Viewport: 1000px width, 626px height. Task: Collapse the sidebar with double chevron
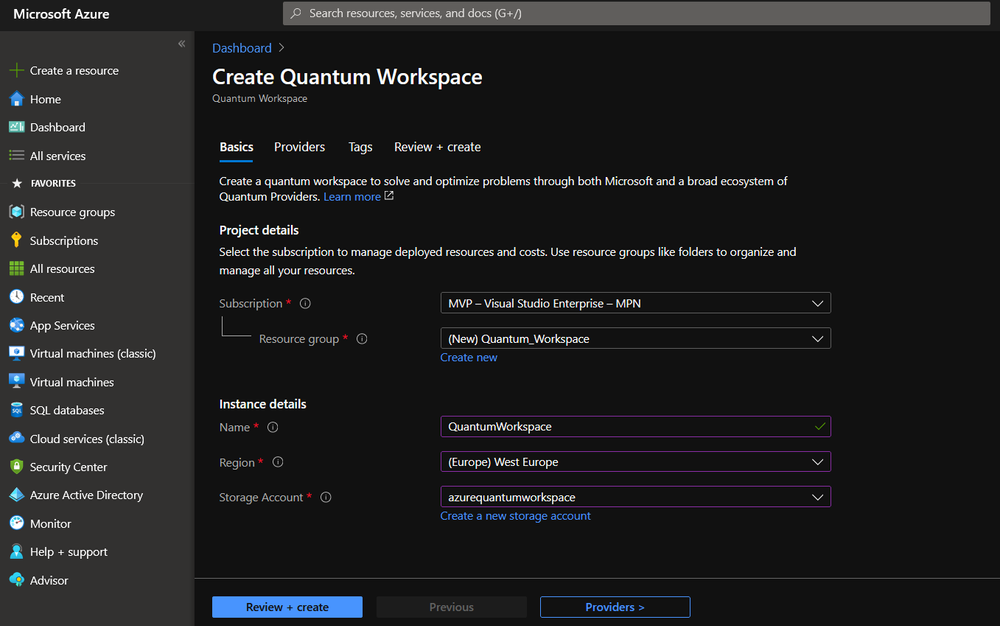coord(182,43)
